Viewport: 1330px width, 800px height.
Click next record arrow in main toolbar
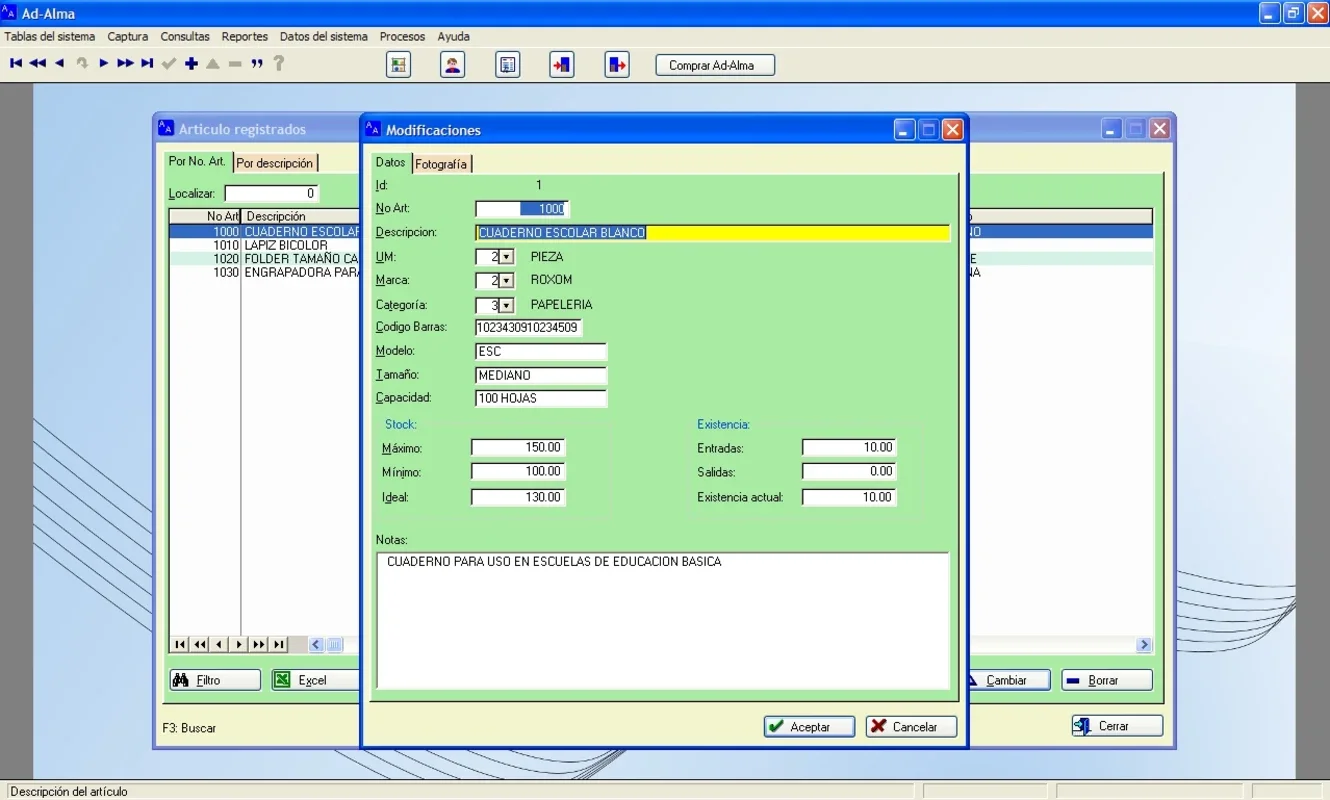click(x=103, y=64)
